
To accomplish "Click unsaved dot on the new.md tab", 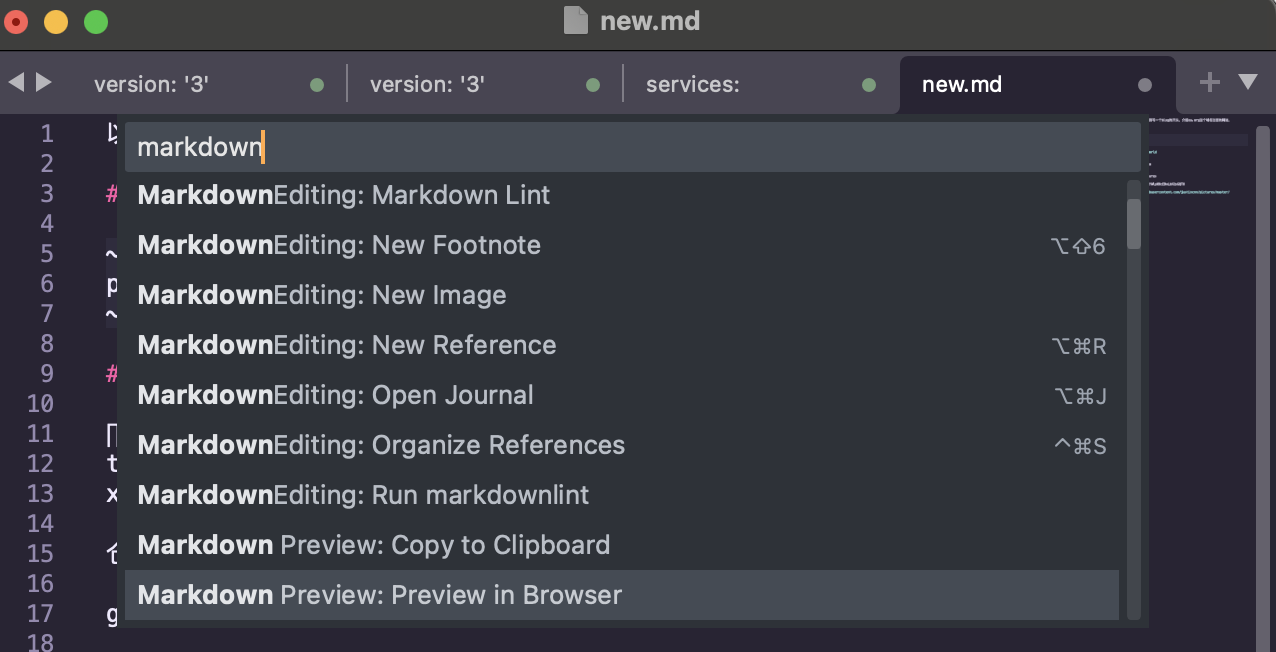I will pyautogui.click(x=1145, y=85).
